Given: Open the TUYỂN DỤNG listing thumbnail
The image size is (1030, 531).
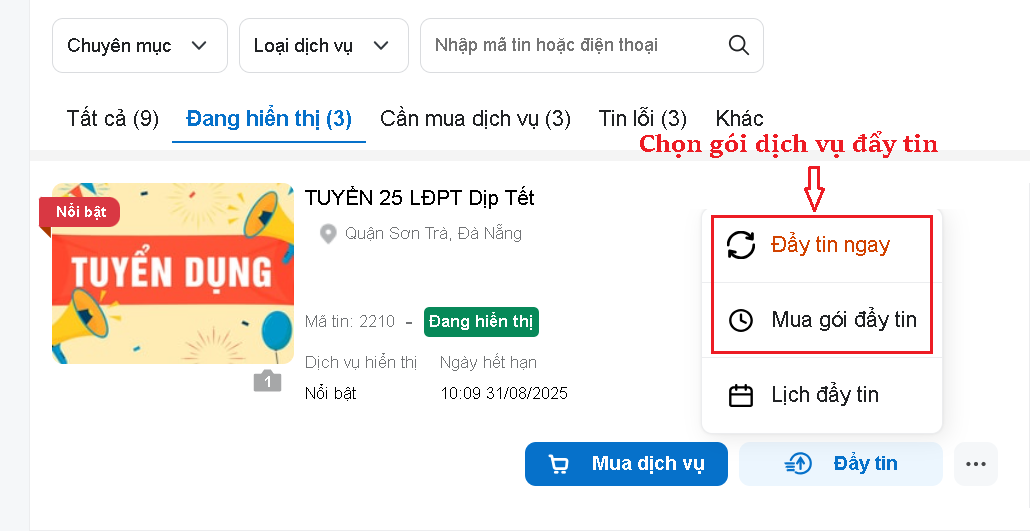Looking at the screenshot, I should [173, 273].
